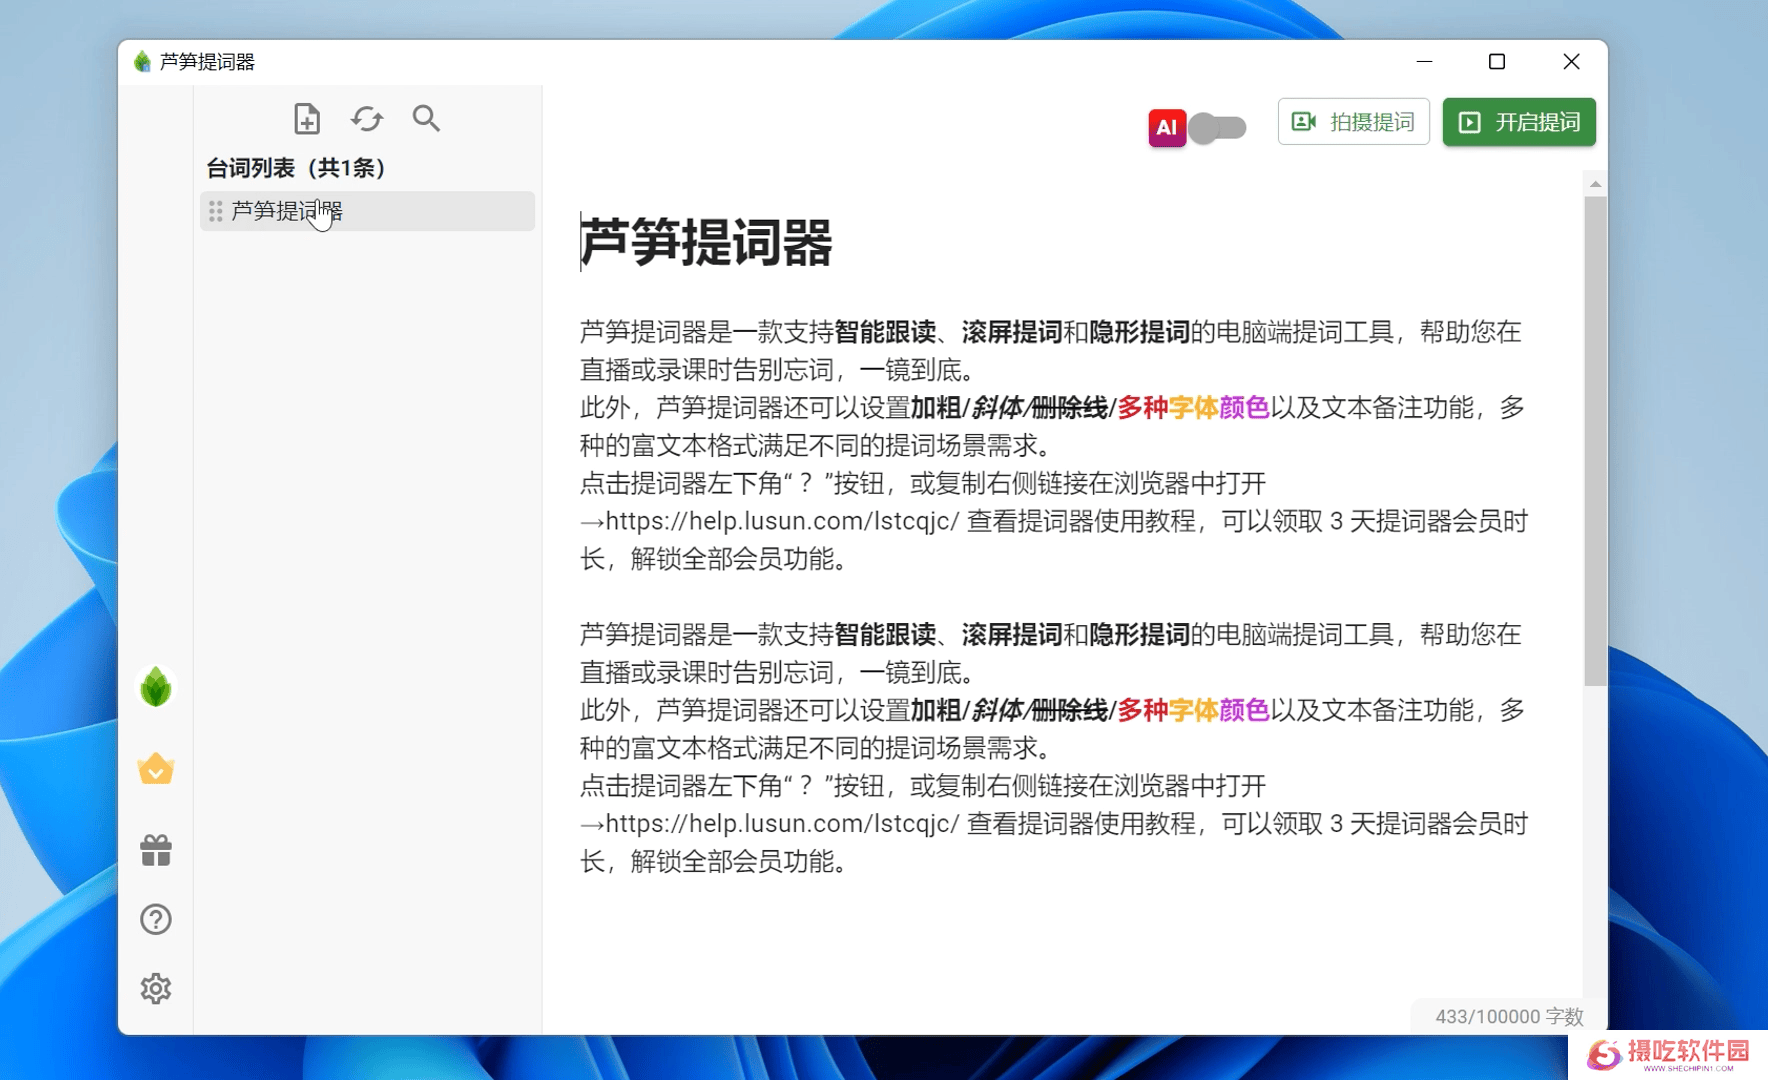Click the 433/100000 word count indicator

tap(1508, 1016)
